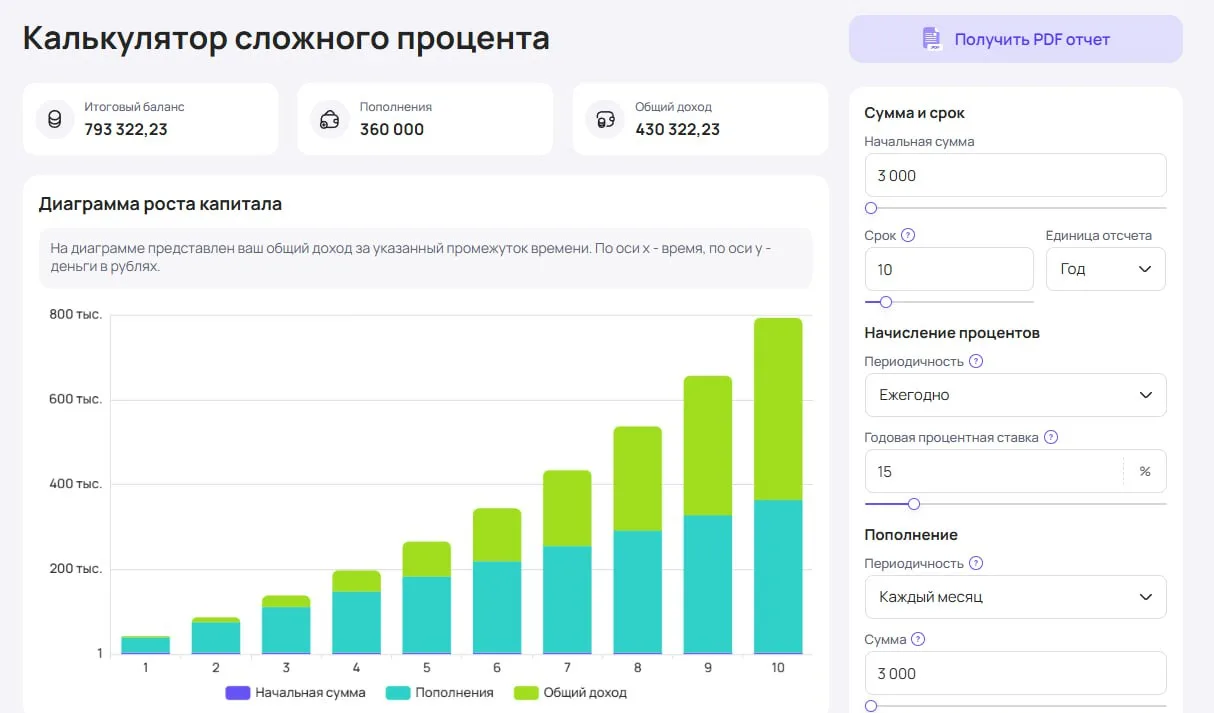Toggle the Общий доход legend series
1214x713 pixels.
[570, 692]
